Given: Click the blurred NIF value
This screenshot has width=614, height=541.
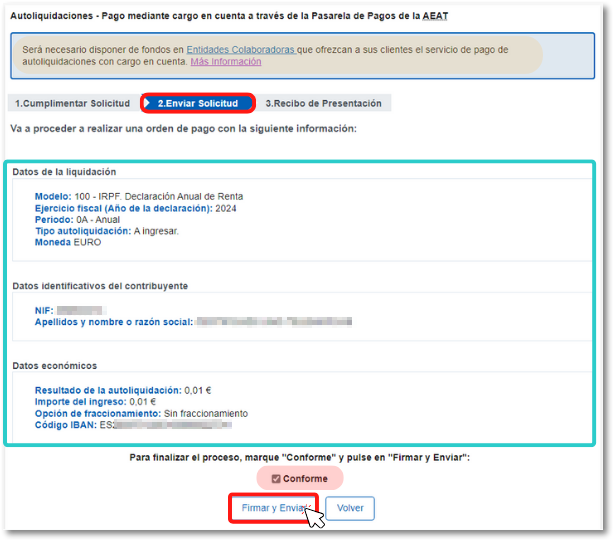Looking at the screenshot, I should pos(80,311).
